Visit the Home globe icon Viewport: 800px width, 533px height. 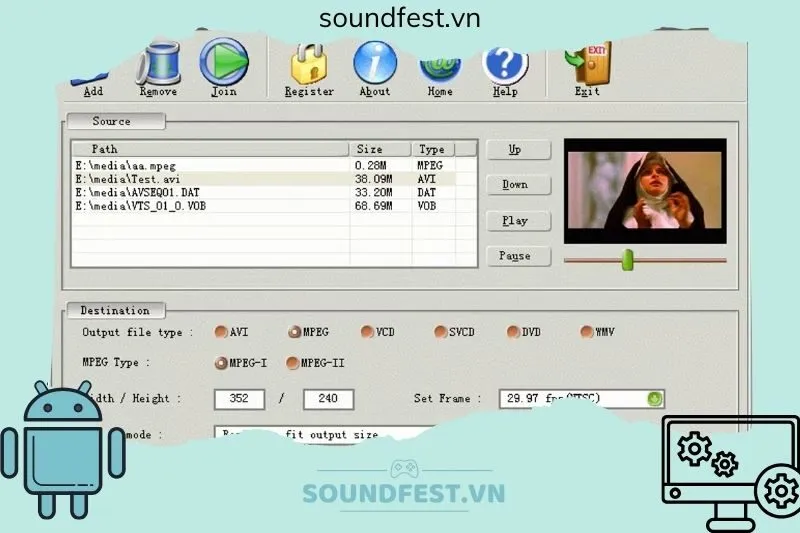coord(440,69)
